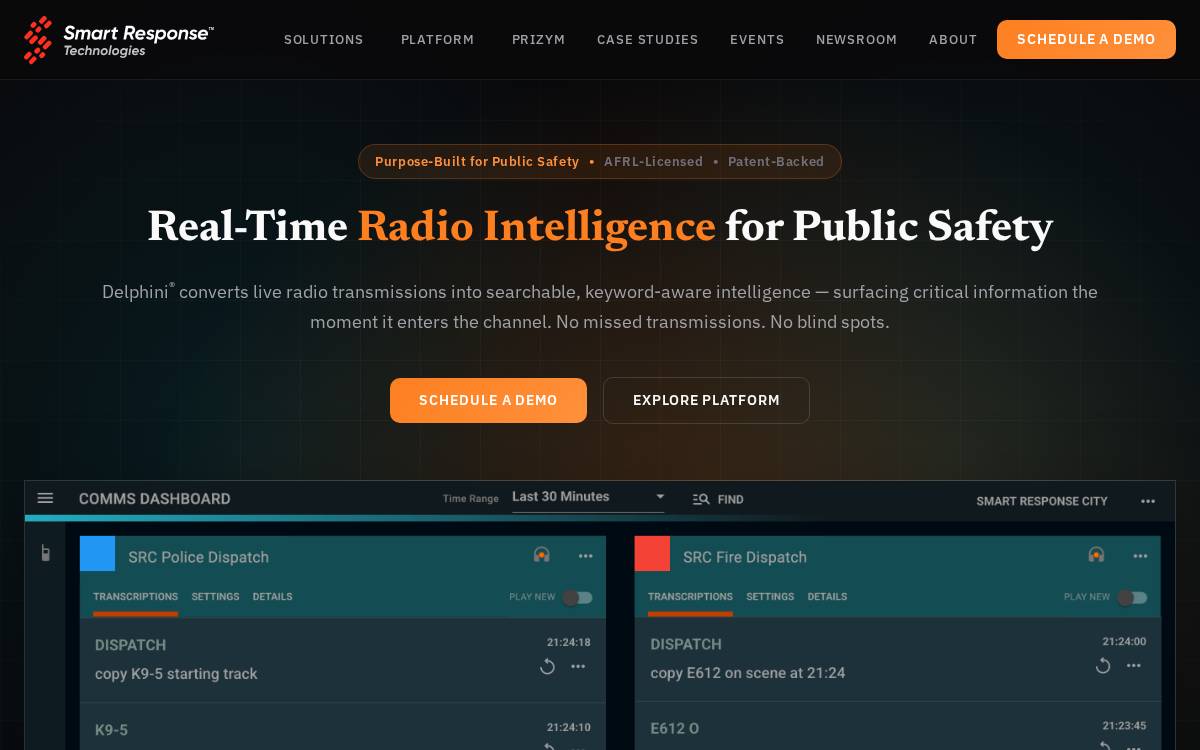Screen dimensions: 1200x750
Task: Open more options on SRC Police Dispatch
Action: [x=586, y=556]
